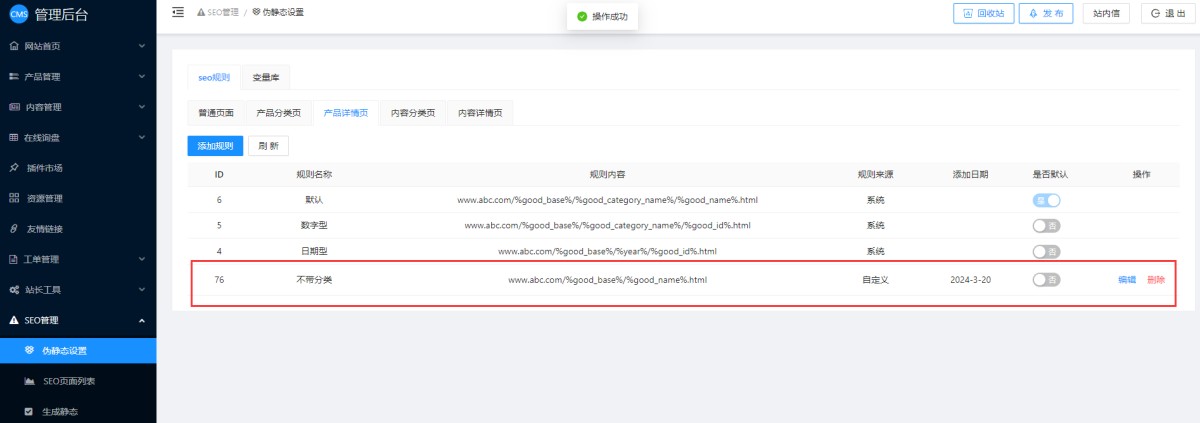Image resolution: width=1200 pixels, height=423 pixels.
Task: Click 删除 for rule 76
Action: coord(1156,280)
